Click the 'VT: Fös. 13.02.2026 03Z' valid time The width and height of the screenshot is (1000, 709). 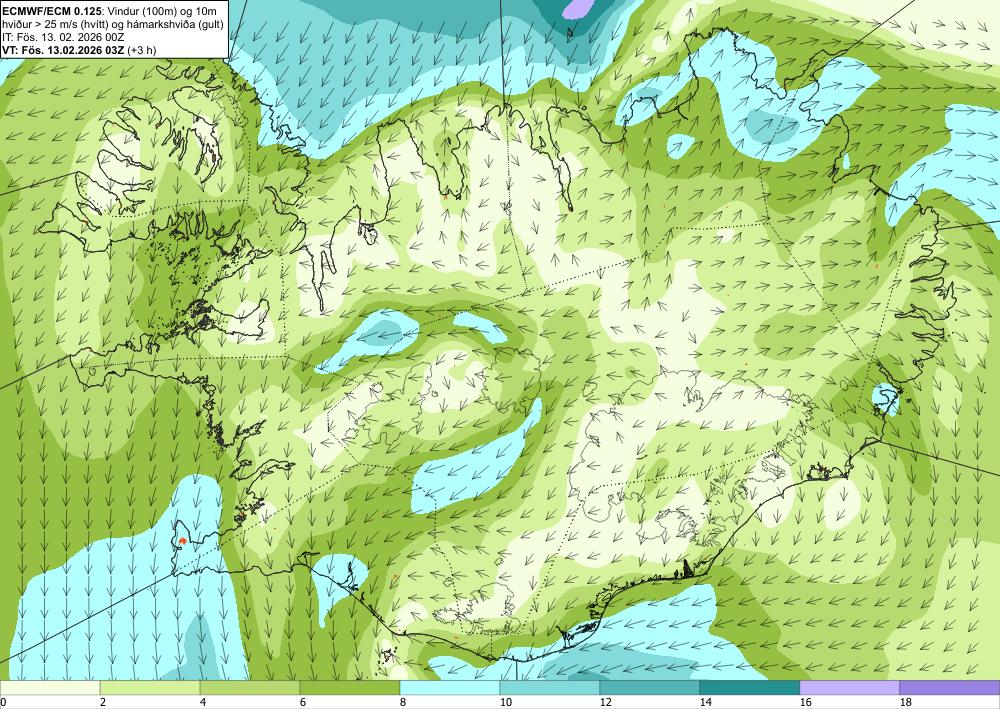coord(63,50)
